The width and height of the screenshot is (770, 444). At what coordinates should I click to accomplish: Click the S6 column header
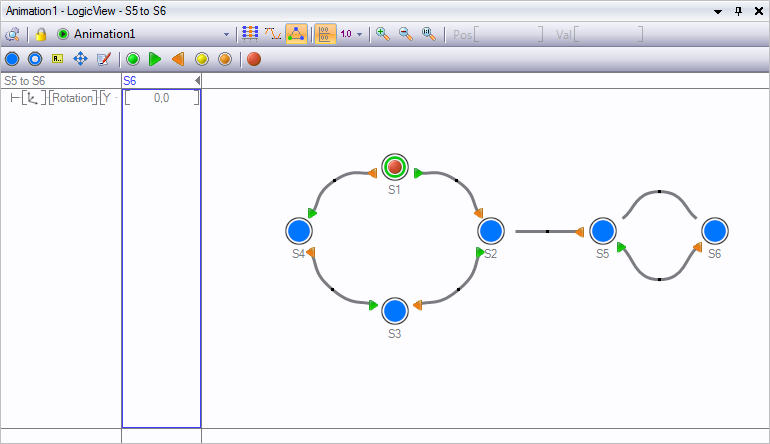click(x=160, y=80)
